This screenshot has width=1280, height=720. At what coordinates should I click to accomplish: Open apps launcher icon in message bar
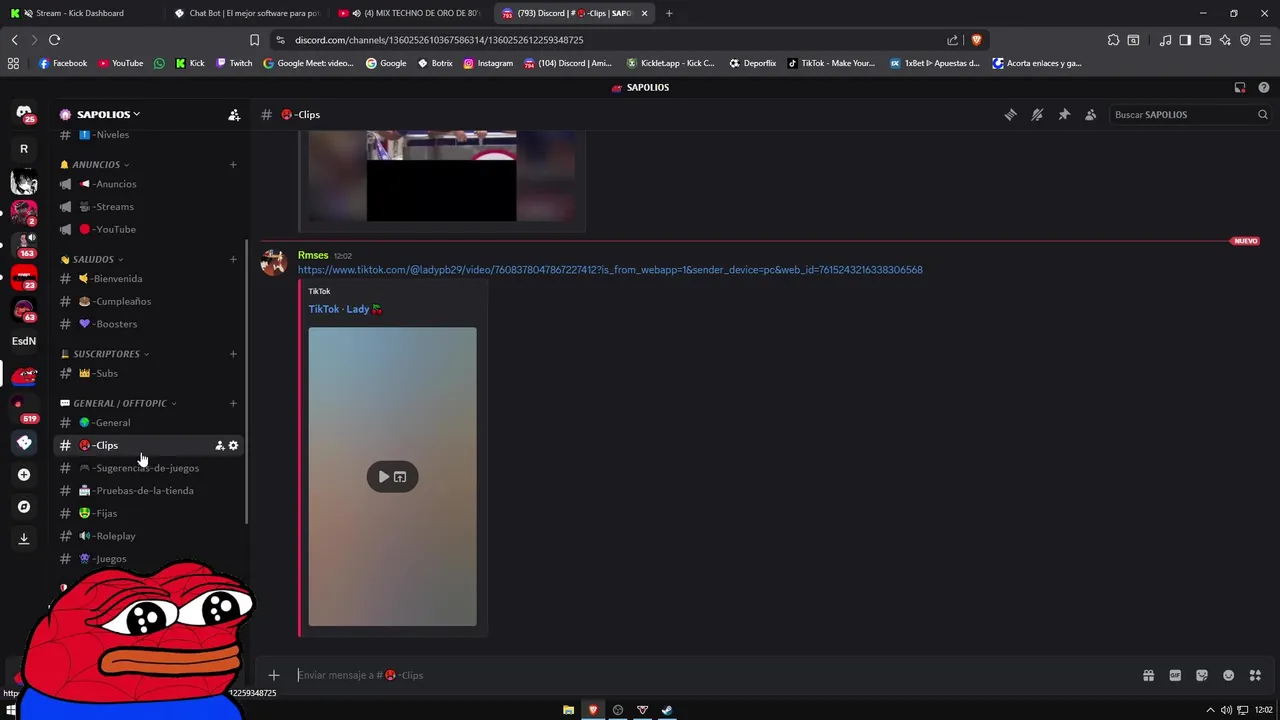[1256, 676]
